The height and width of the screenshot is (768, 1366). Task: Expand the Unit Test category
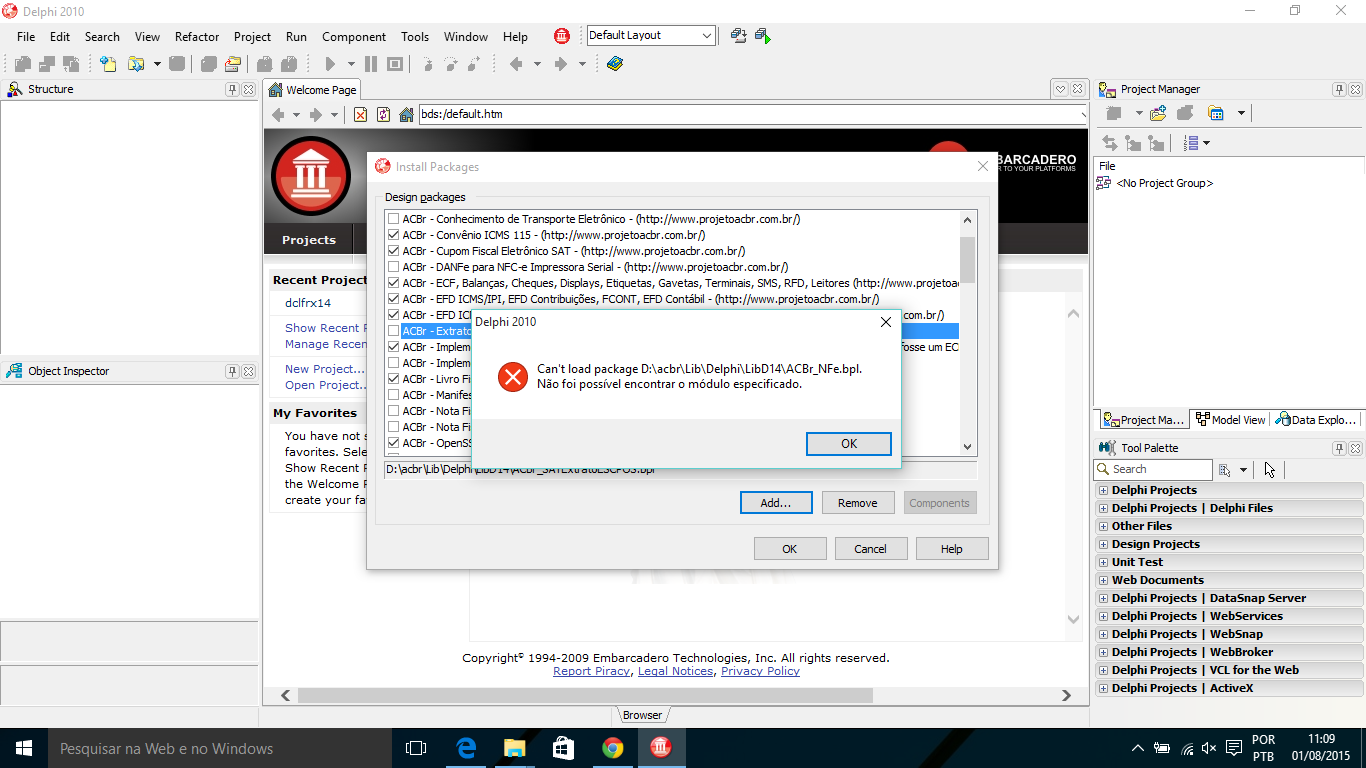click(1103, 562)
